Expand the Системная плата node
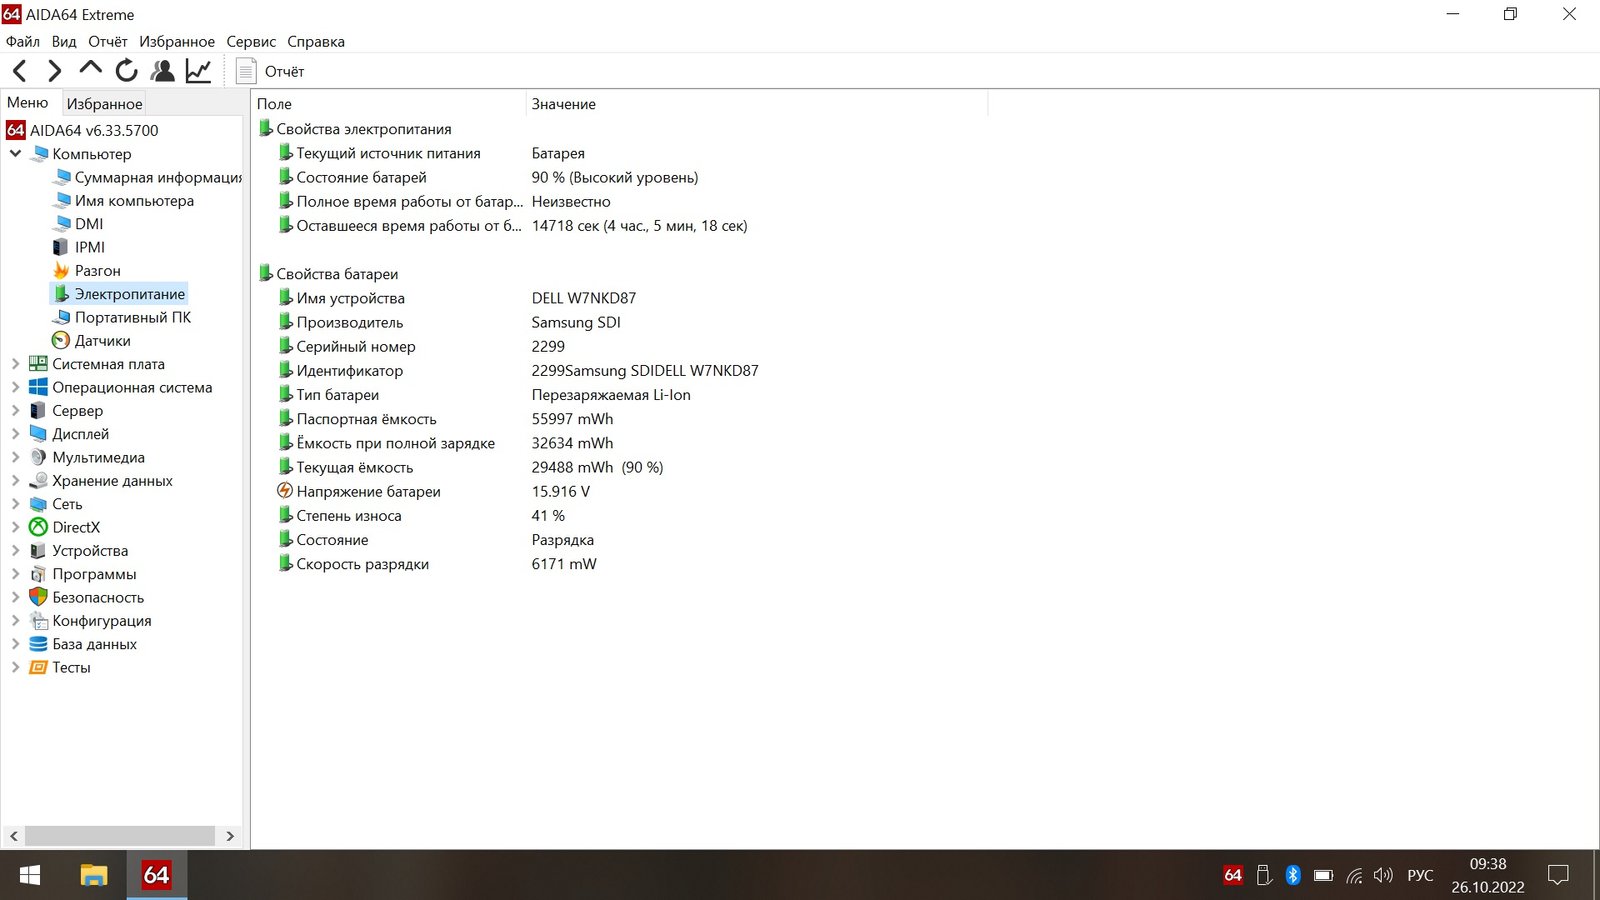The height and width of the screenshot is (900, 1600). 15,364
